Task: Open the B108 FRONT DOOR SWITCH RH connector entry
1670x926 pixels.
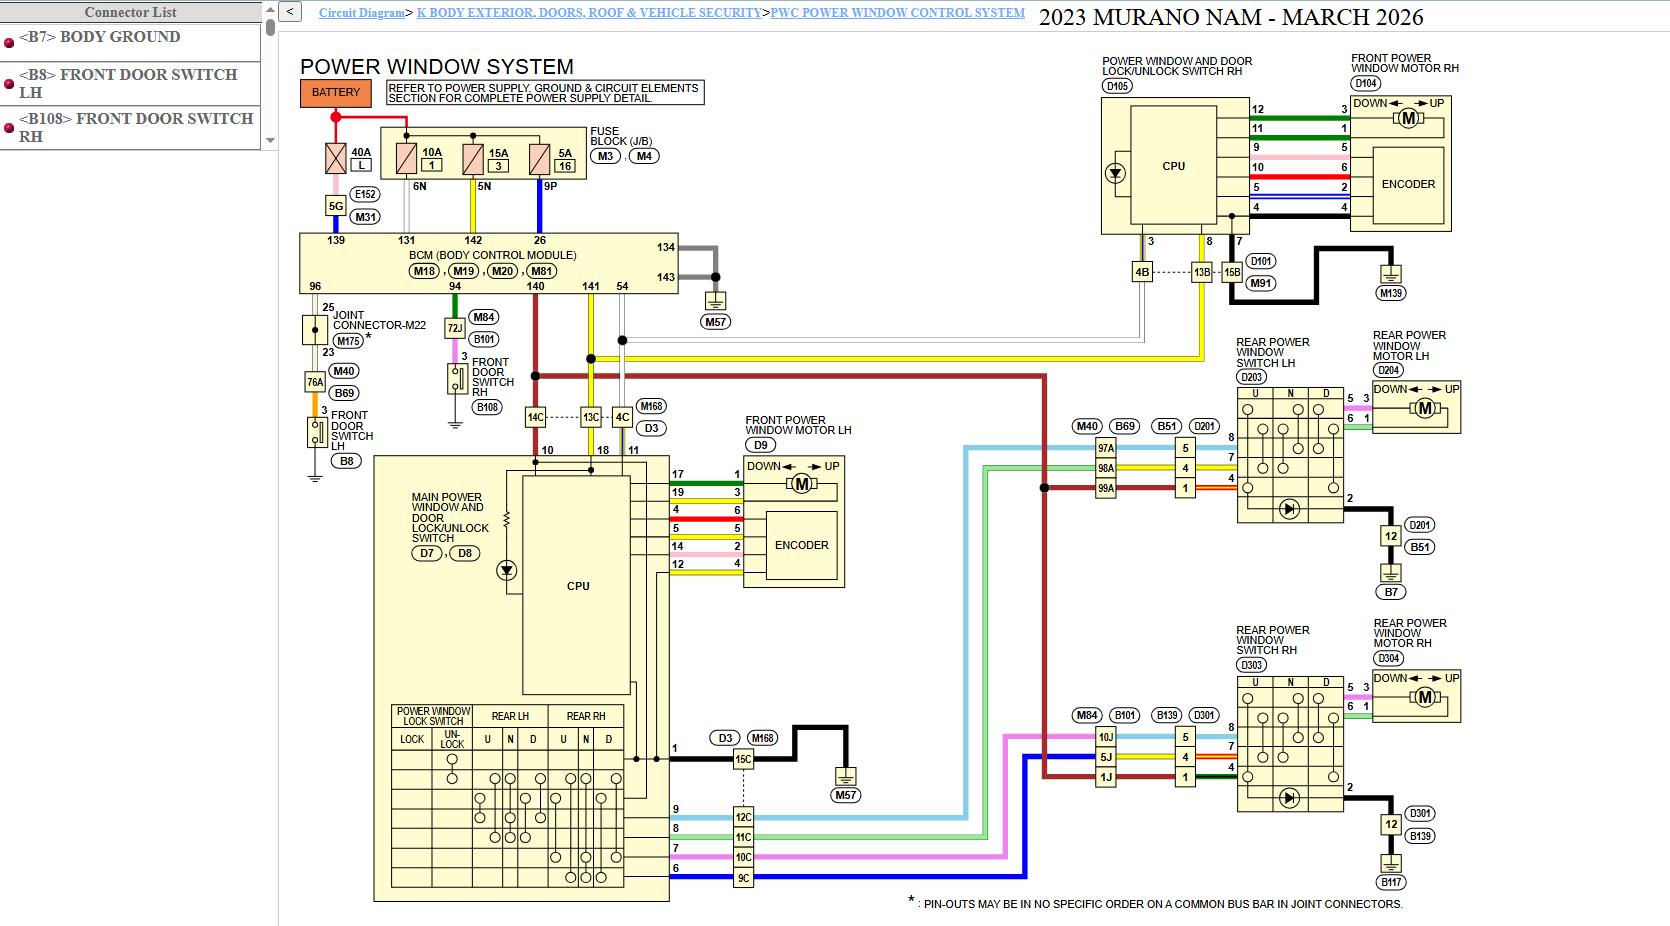Action: (136, 127)
